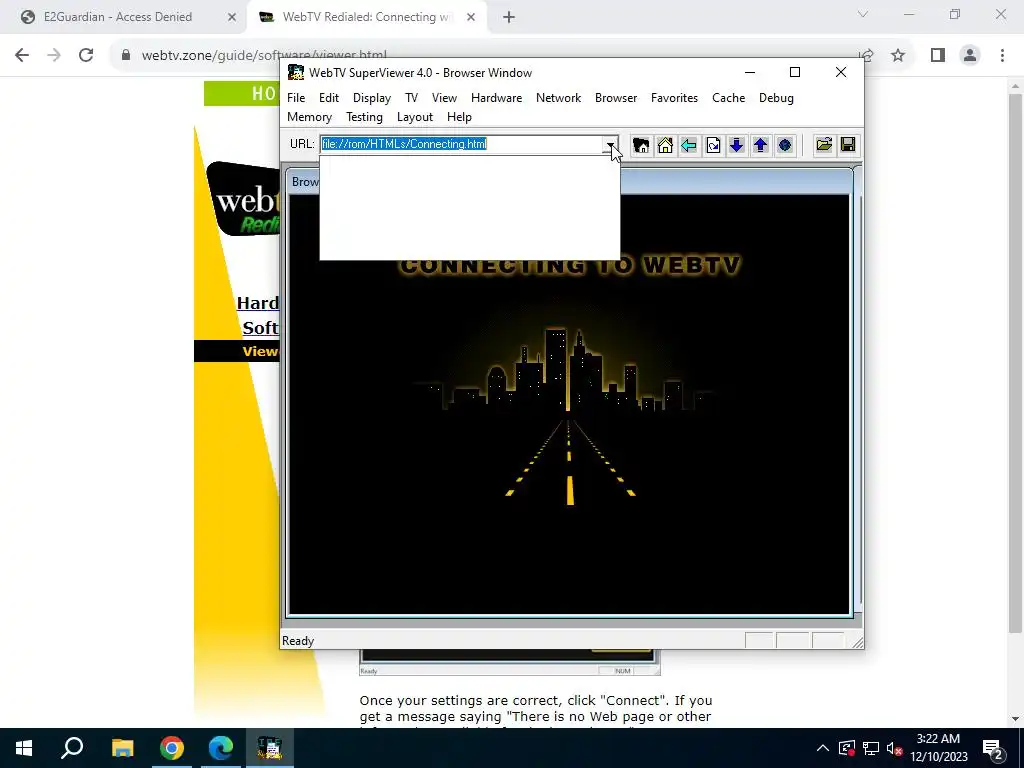1024x768 pixels.
Task: Open the File menu
Action: [296, 98]
